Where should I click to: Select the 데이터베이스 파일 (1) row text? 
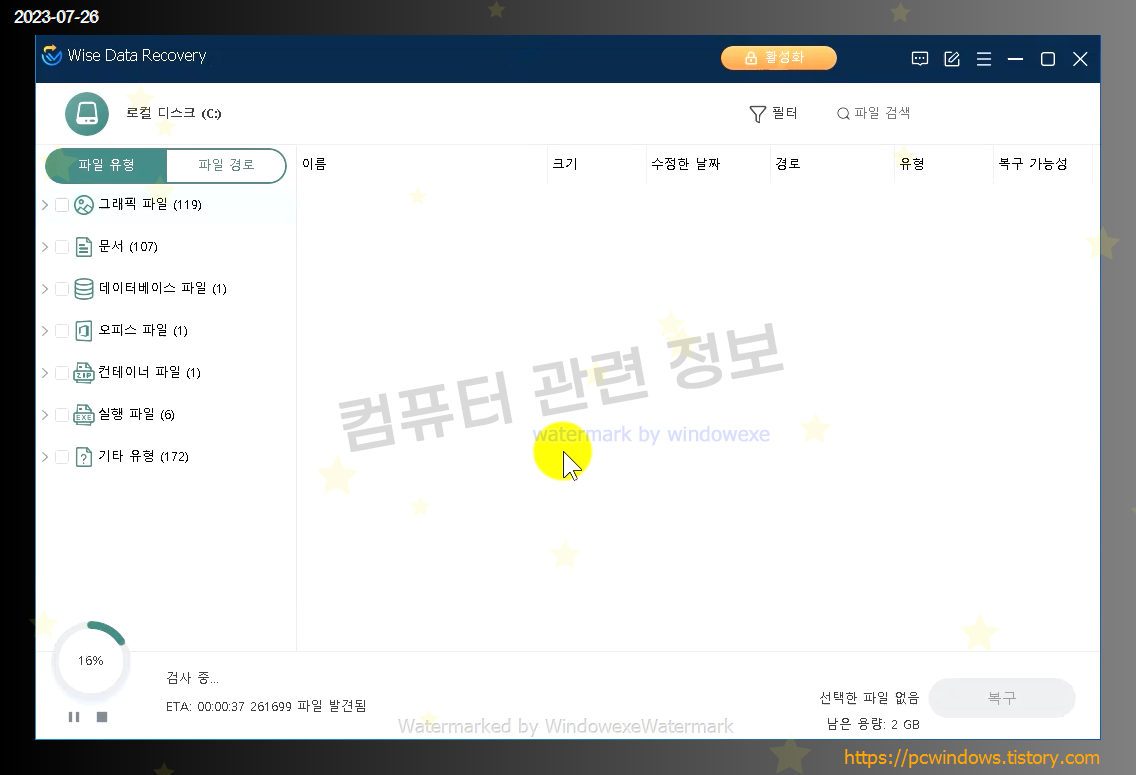(163, 288)
